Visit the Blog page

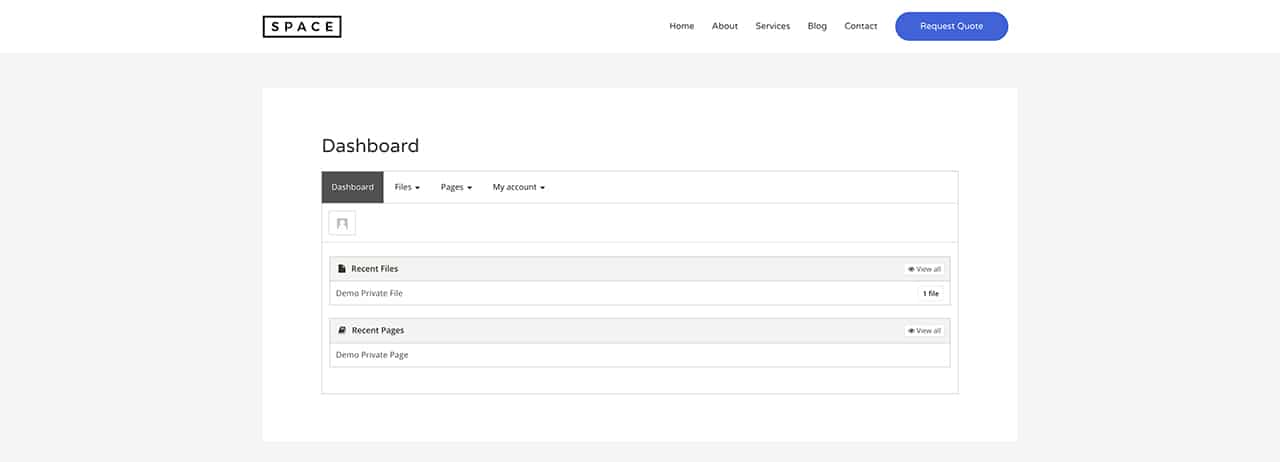(817, 26)
